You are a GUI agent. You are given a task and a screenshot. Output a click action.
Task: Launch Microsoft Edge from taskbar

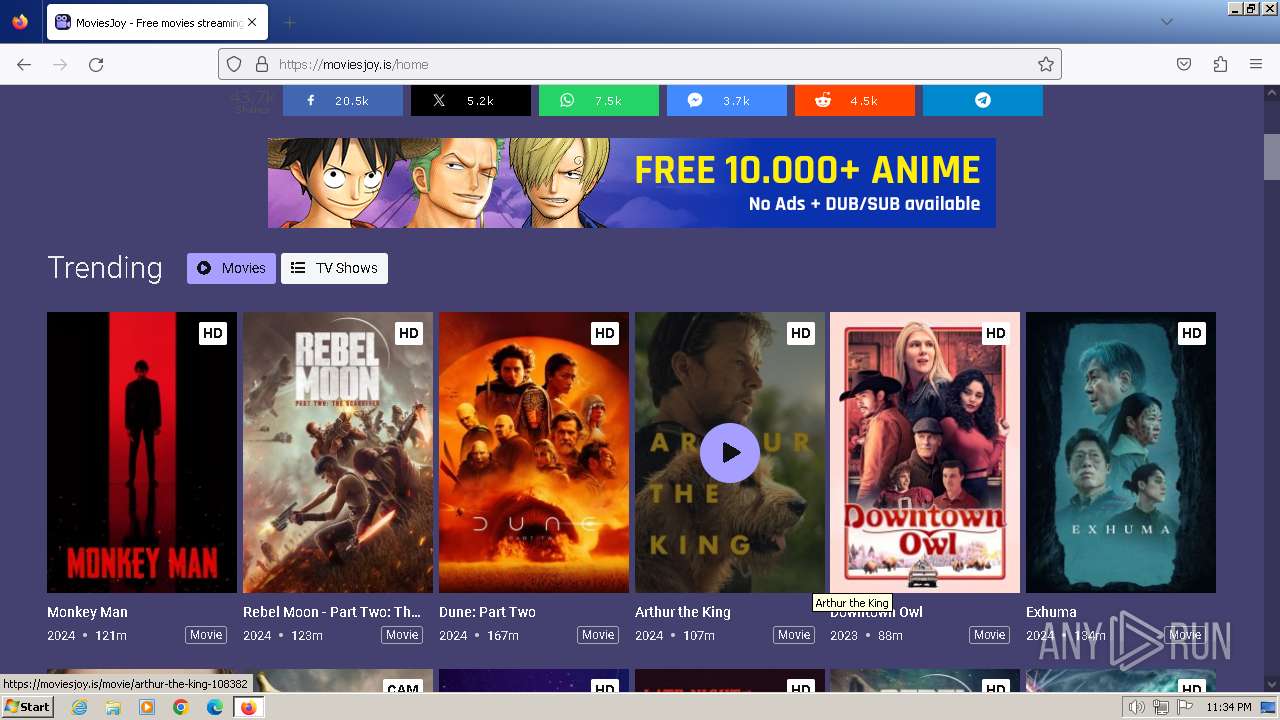pyautogui.click(x=214, y=707)
